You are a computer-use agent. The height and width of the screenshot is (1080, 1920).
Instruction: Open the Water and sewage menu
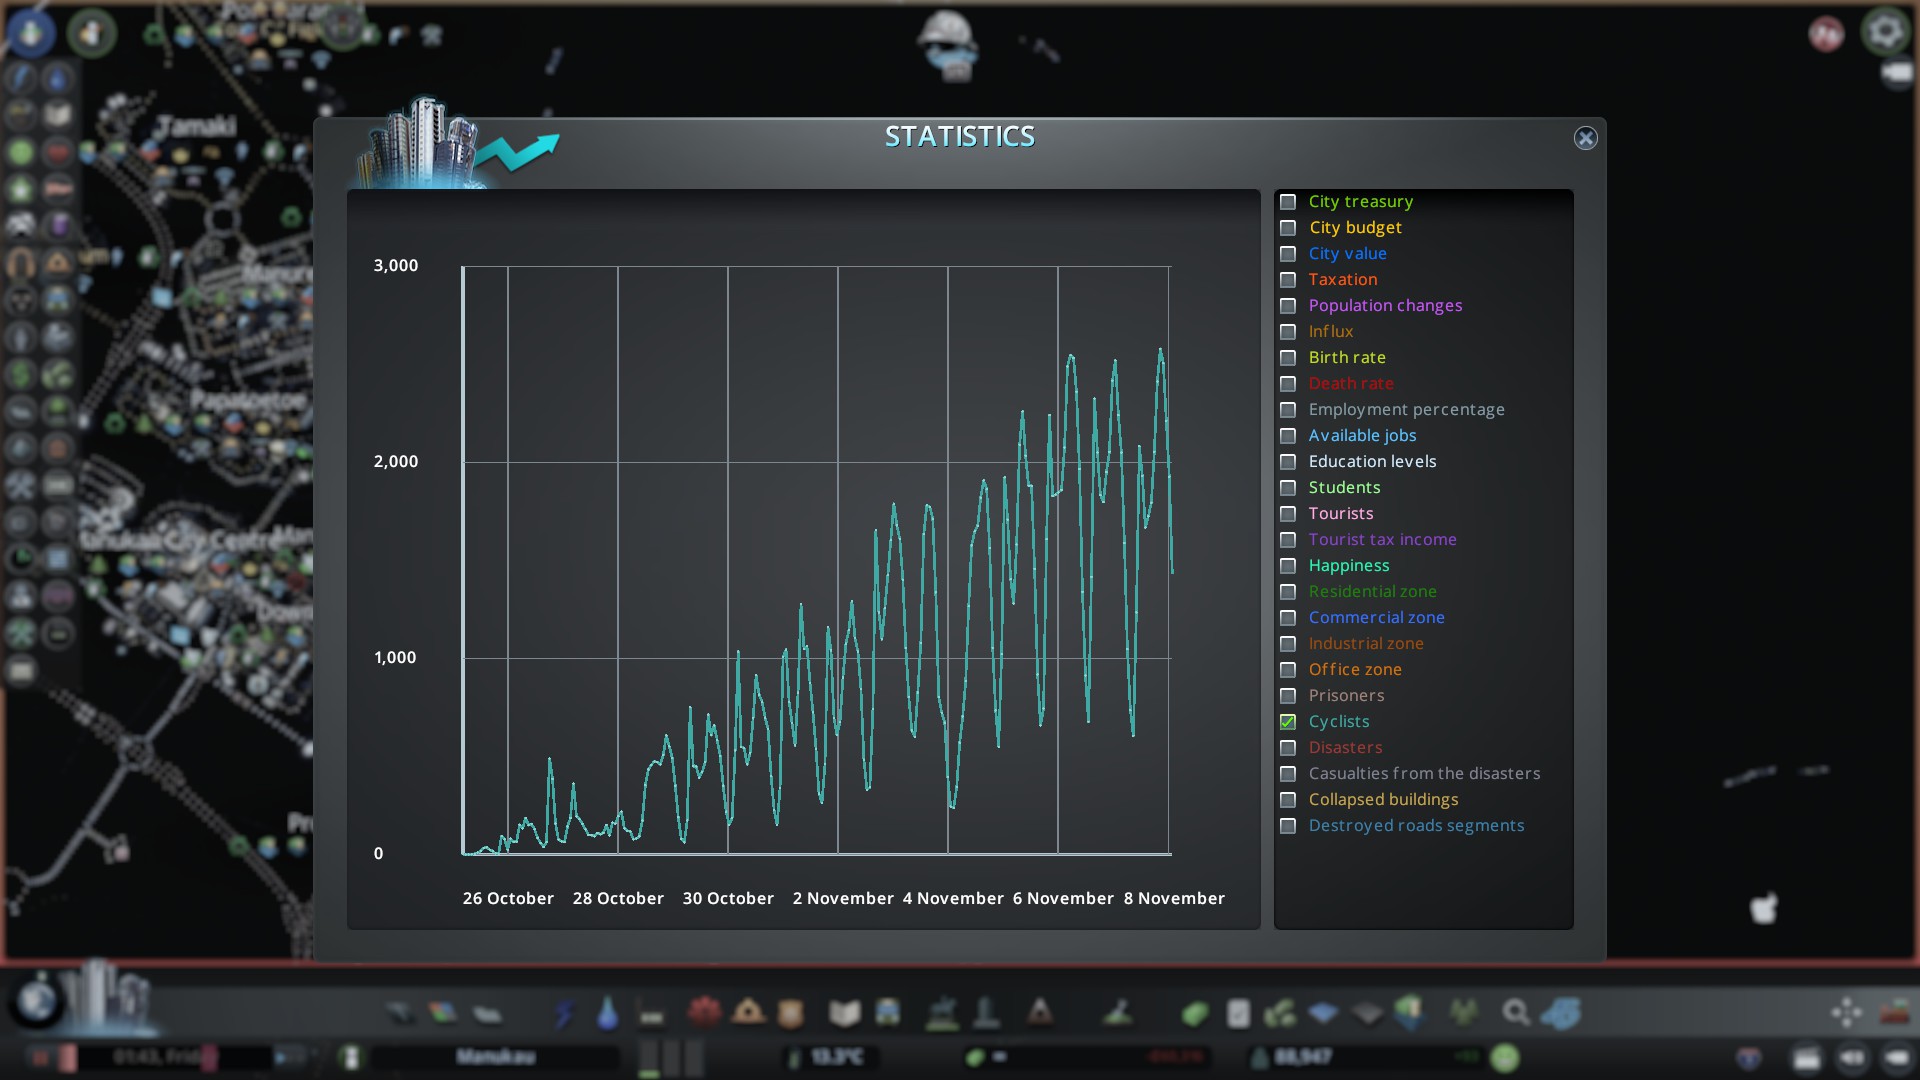607,1014
